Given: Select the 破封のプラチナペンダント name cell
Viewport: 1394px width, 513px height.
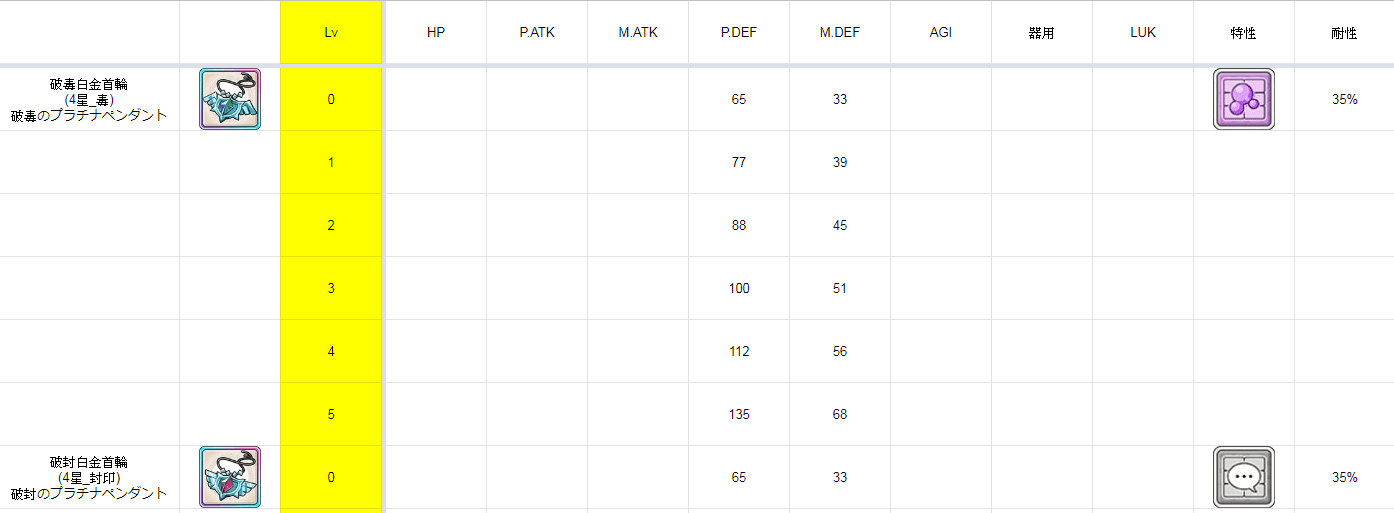Looking at the screenshot, I should tap(90, 477).
